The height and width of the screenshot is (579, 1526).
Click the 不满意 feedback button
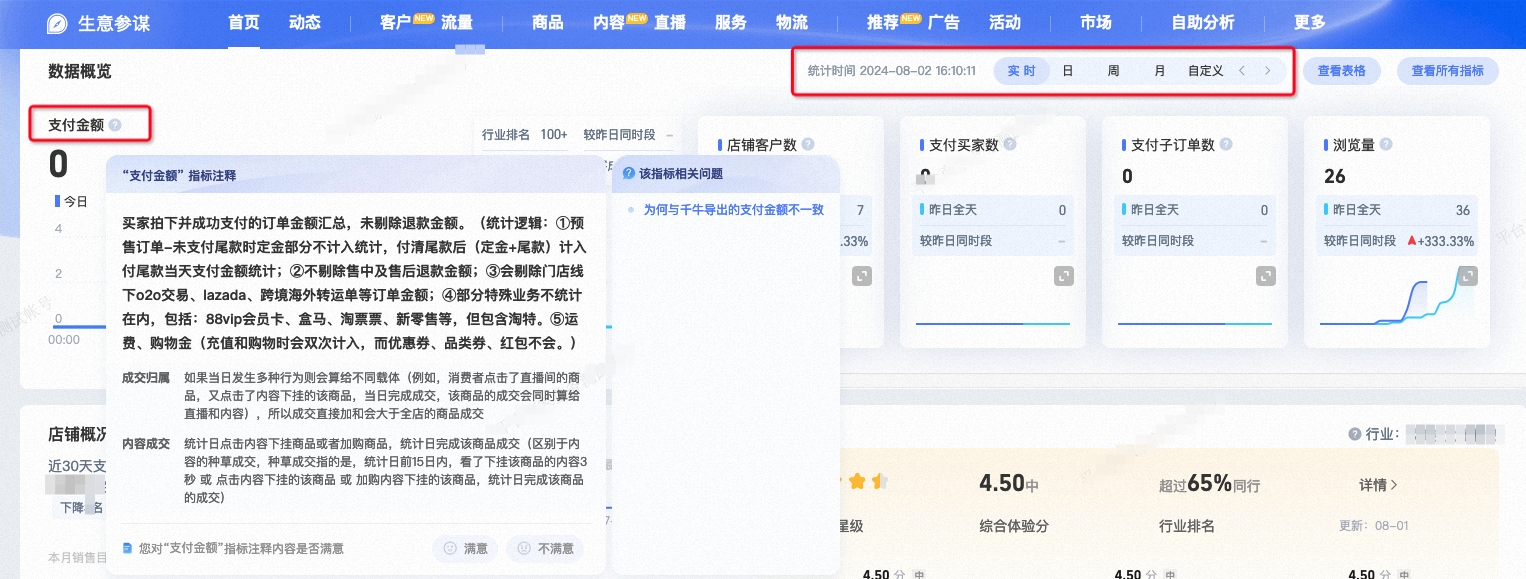[545, 548]
